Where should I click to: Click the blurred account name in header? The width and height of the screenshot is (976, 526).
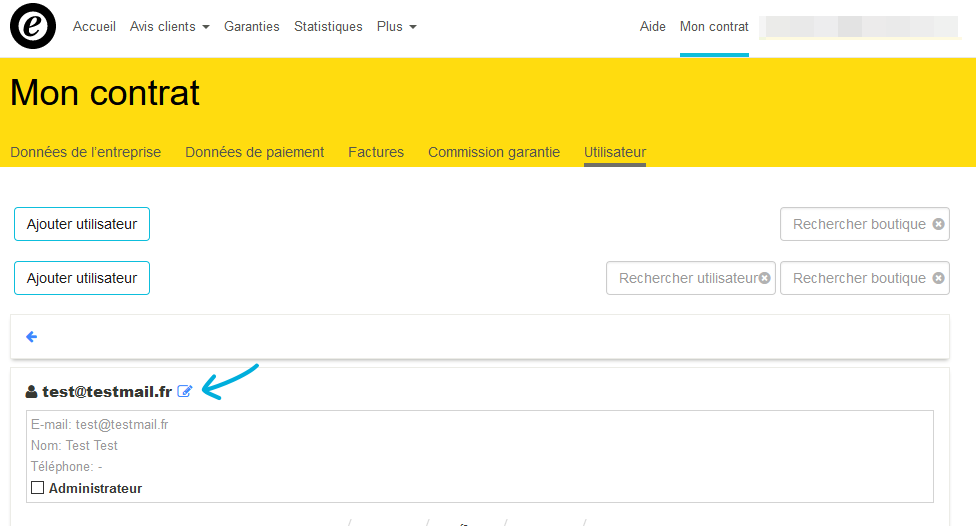(x=861, y=27)
